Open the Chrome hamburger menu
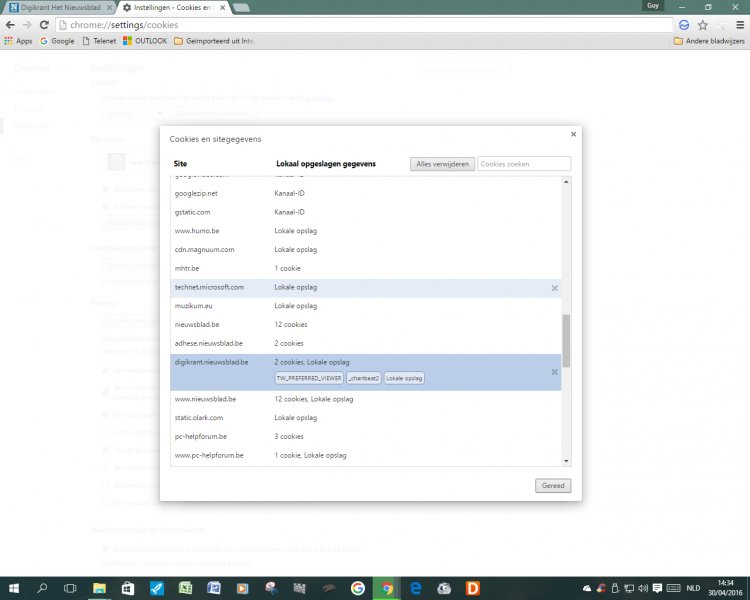Viewport: 750px width, 600px height. 738,25
